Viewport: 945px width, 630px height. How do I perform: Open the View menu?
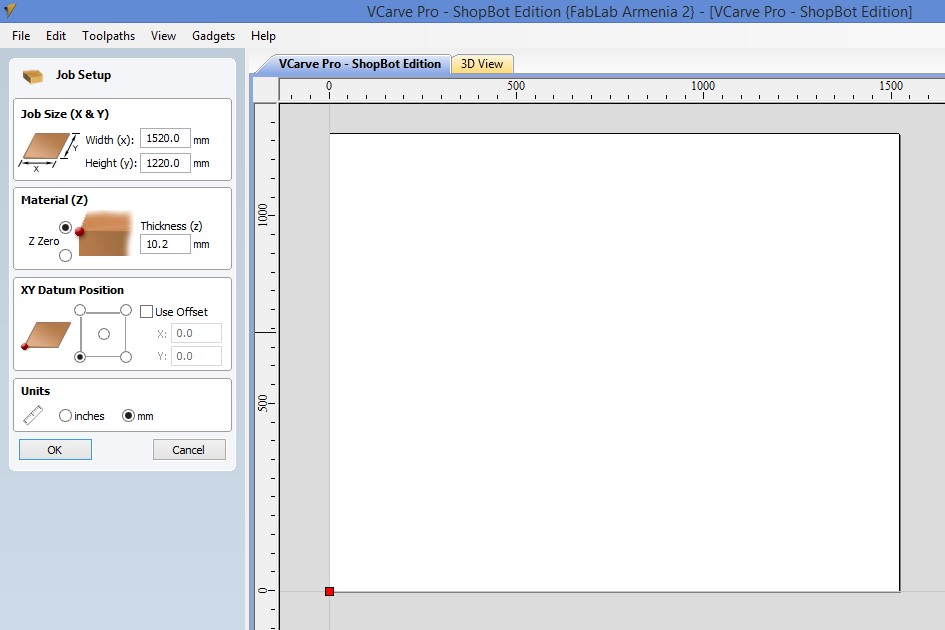163,36
